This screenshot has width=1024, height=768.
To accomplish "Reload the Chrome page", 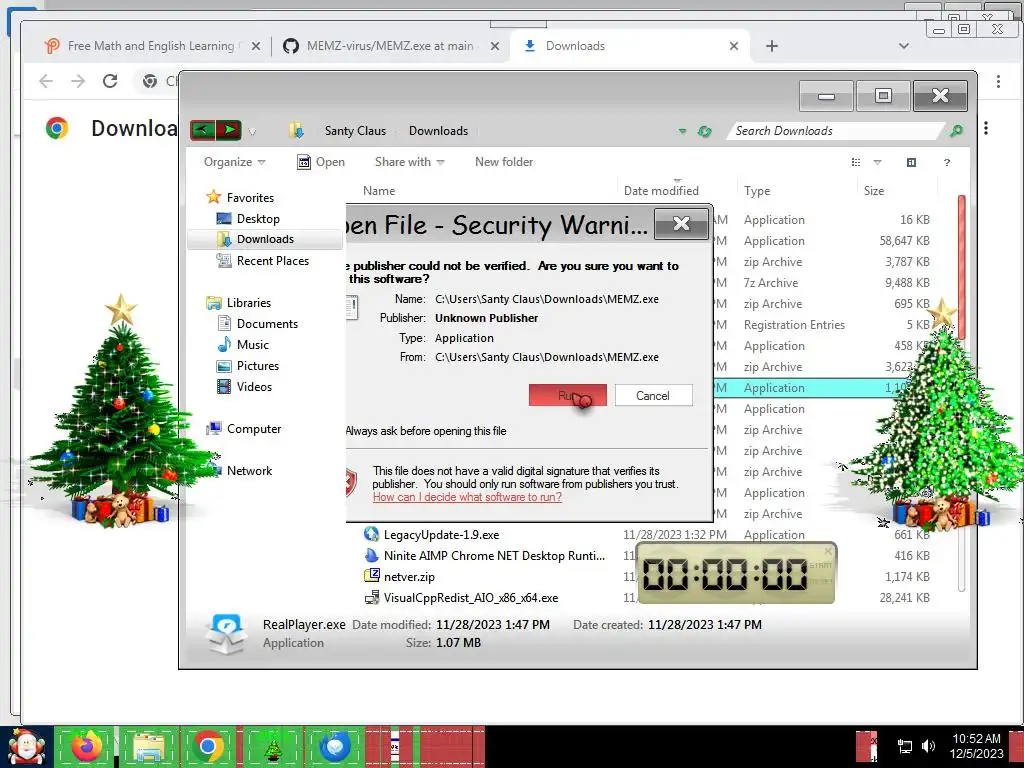I will coord(110,80).
